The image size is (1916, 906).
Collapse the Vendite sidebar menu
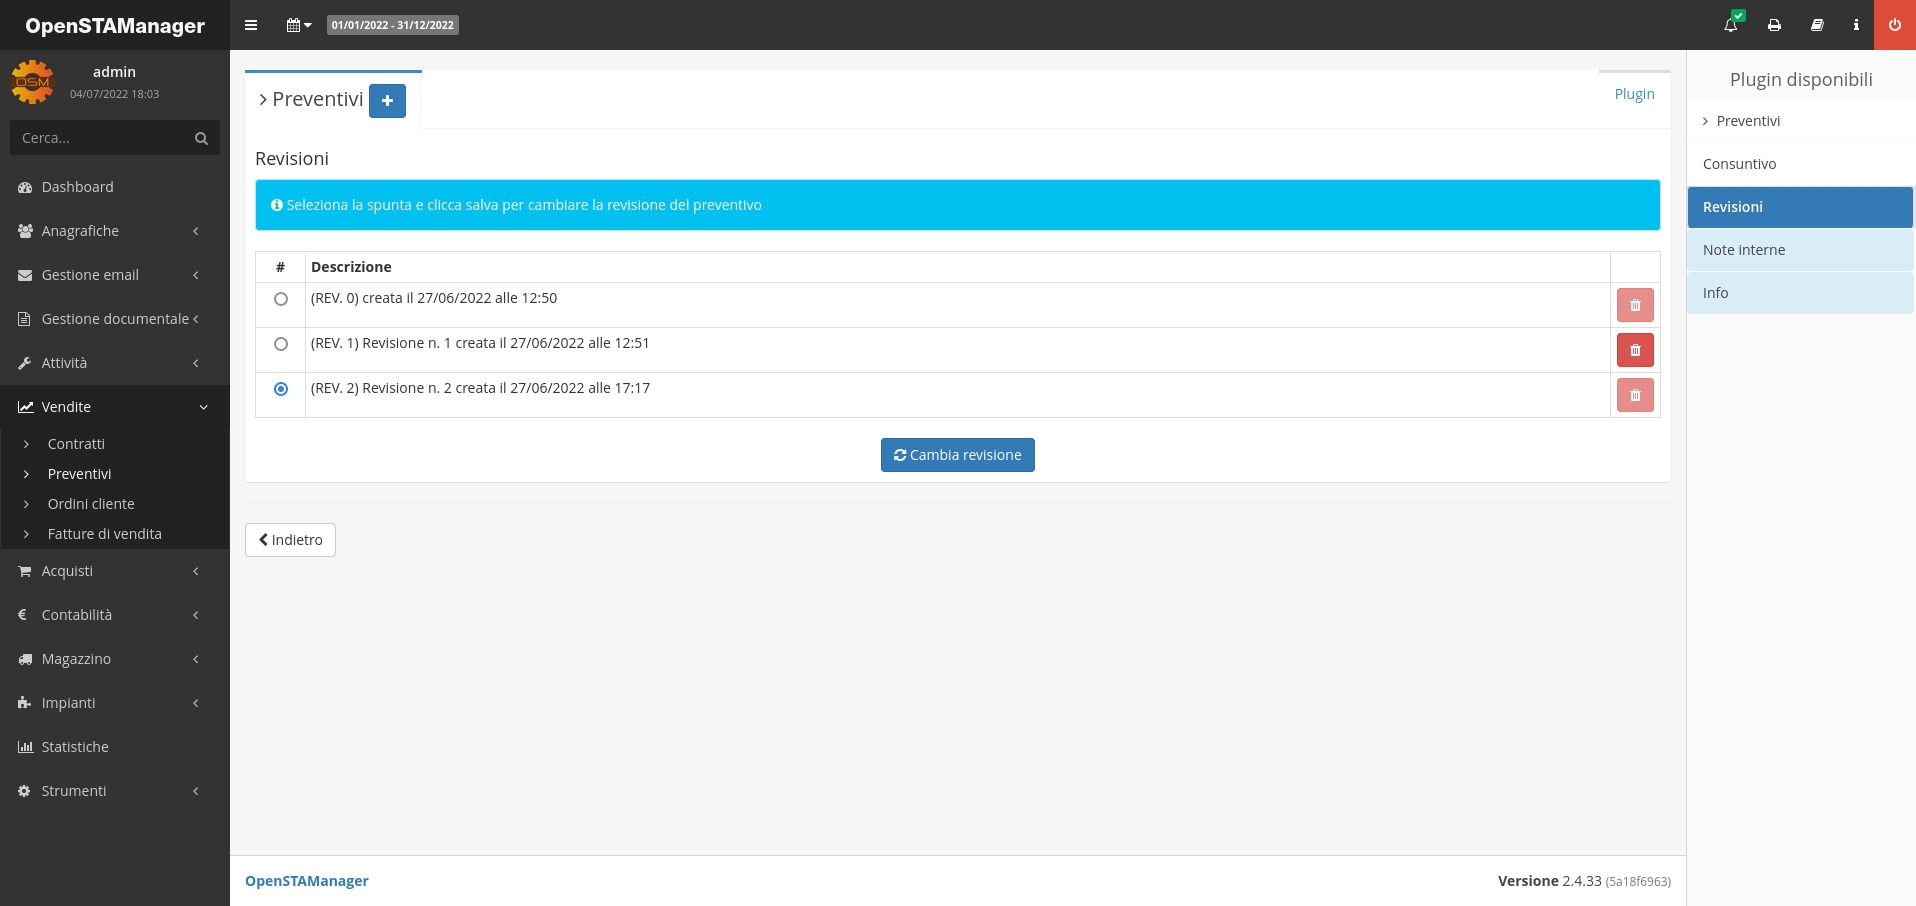click(110, 407)
